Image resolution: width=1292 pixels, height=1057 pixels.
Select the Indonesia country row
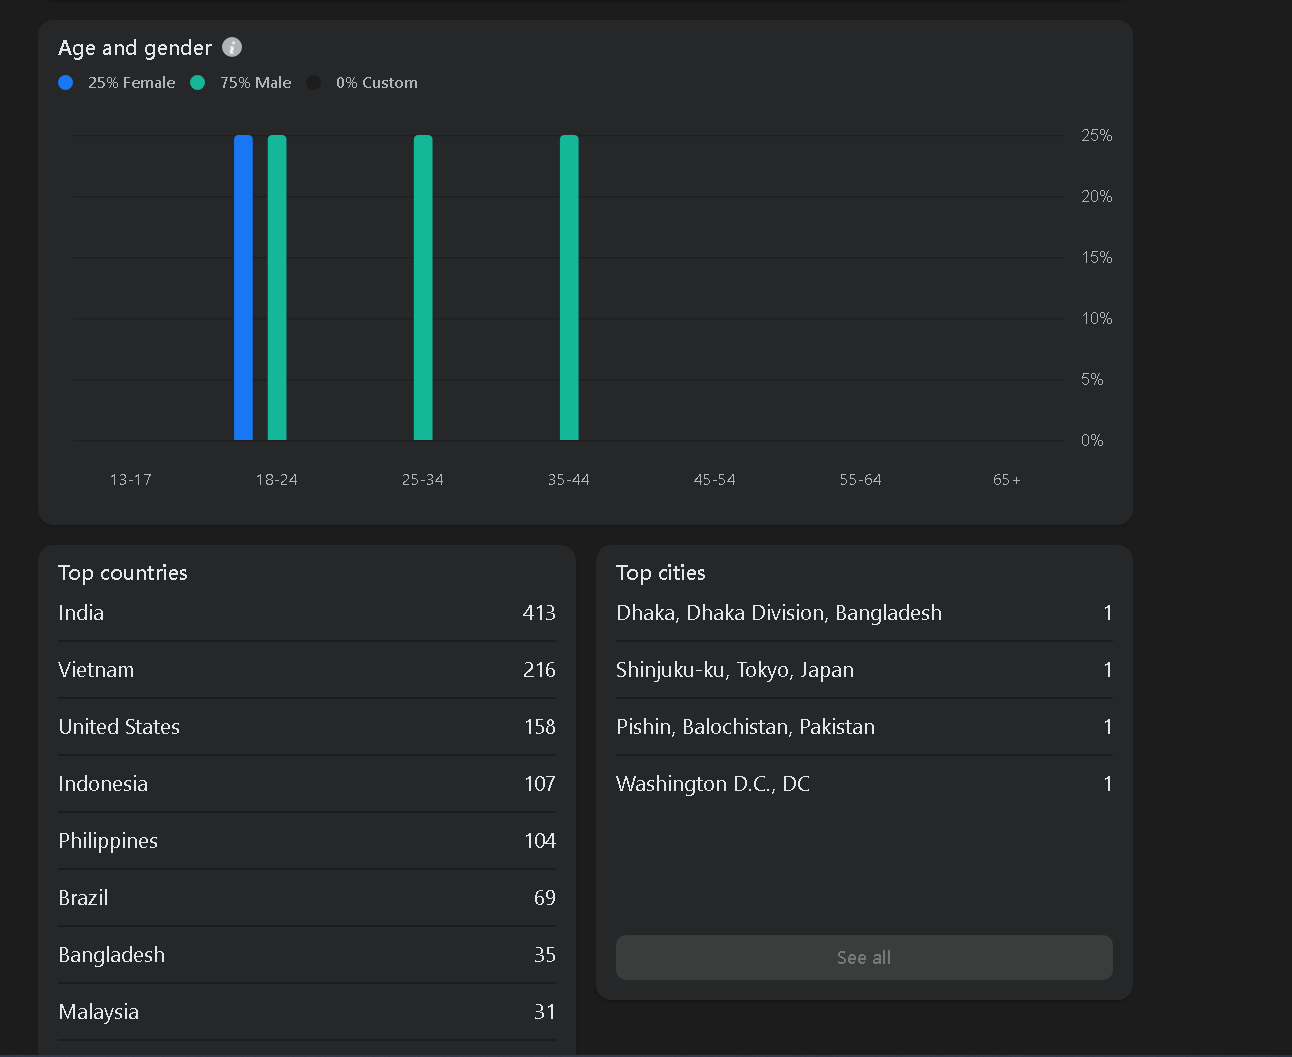point(307,784)
